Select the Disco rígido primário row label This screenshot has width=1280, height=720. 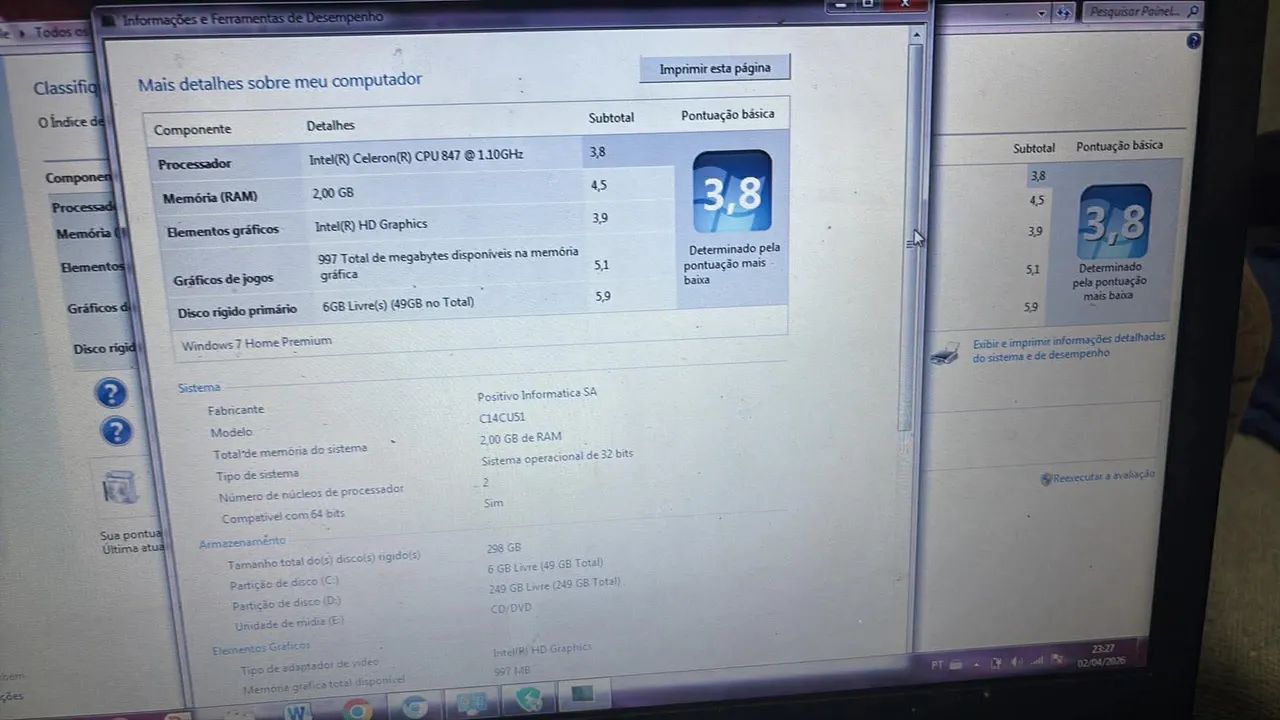pos(237,311)
